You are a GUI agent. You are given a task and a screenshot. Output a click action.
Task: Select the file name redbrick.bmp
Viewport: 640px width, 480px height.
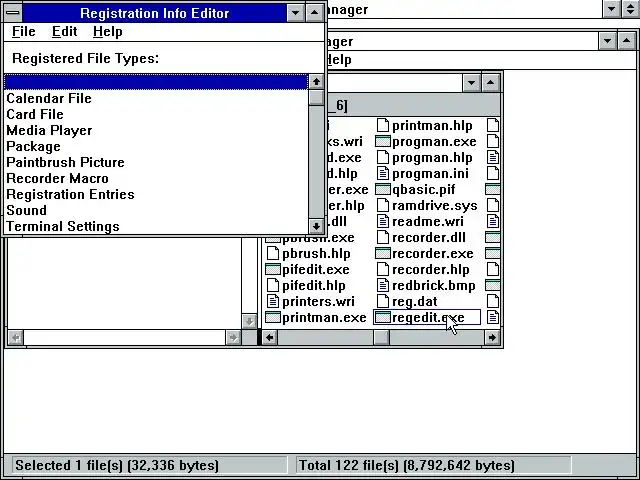click(433, 285)
